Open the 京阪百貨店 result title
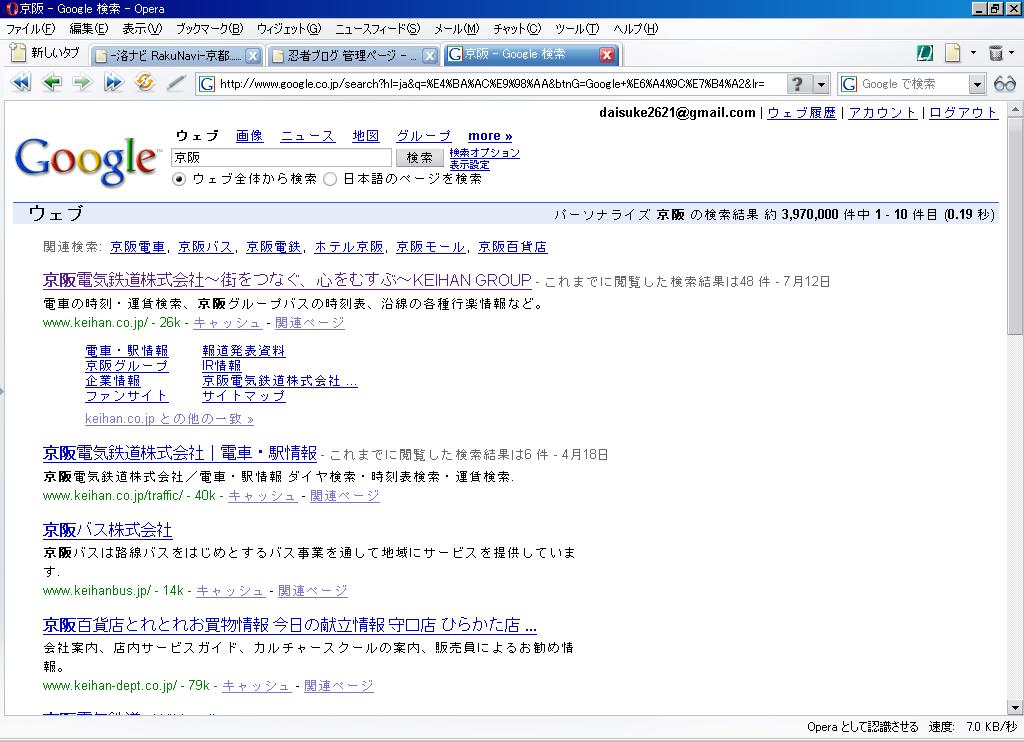This screenshot has width=1024, height=742. (289, 625)
